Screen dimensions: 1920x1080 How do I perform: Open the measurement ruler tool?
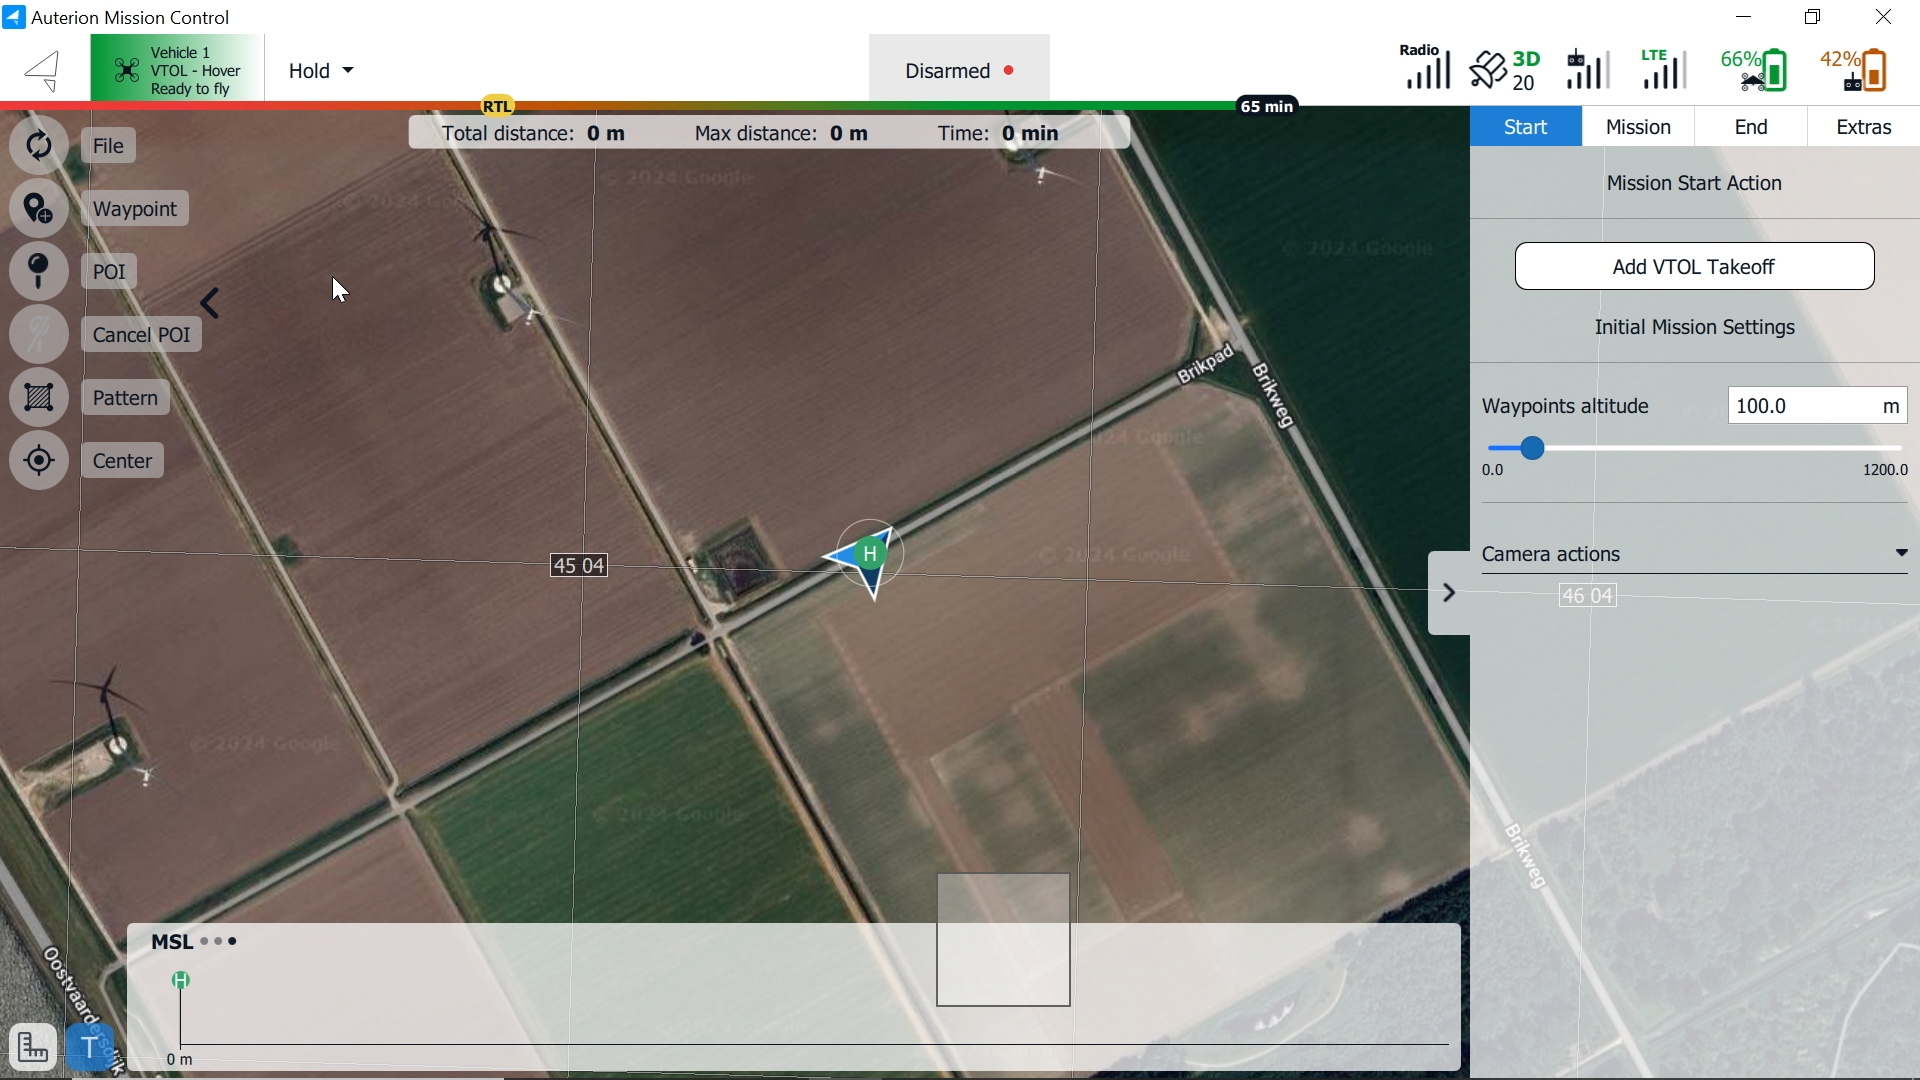[32, 1047]
